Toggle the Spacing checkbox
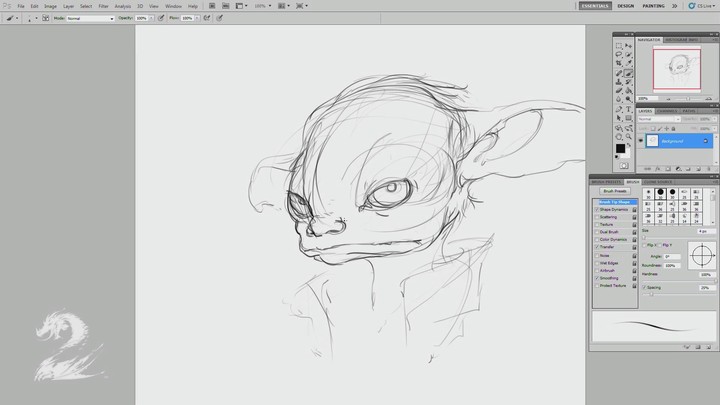This screenshot has width=720, height=405. (644, 287)
